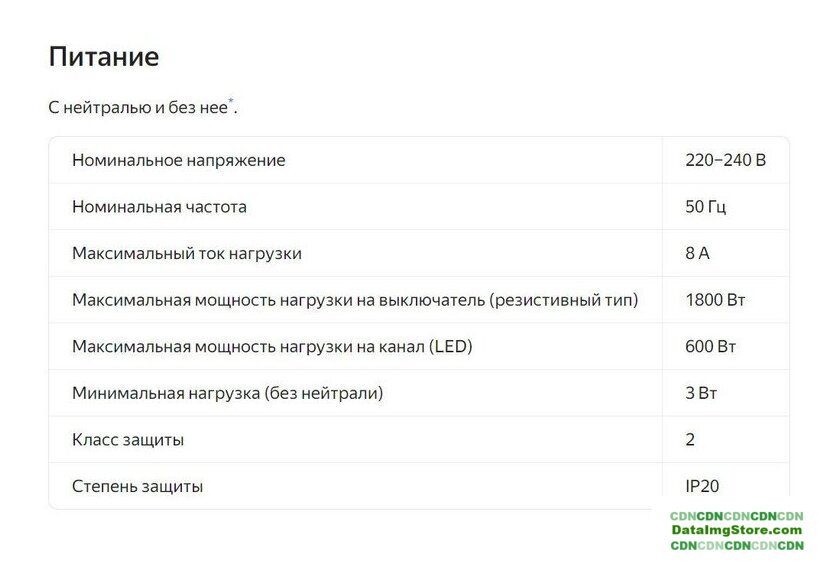Select the "Класс защиты" row label
This screenshot has width=840, height=564.
[127, 440]
